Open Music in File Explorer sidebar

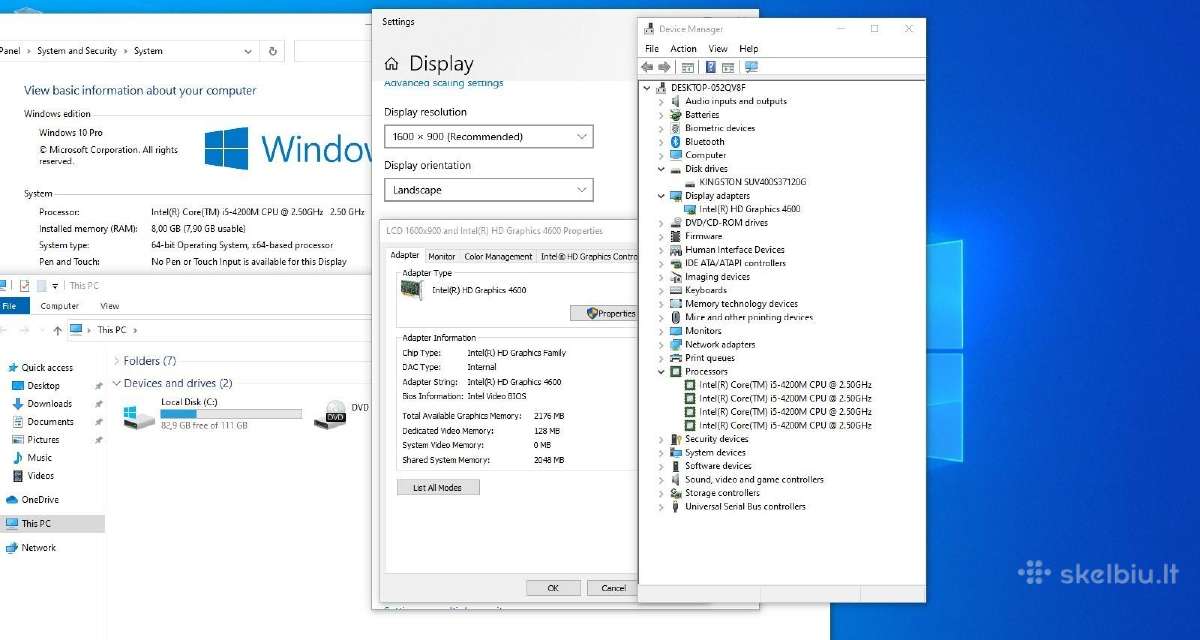[x=40, y=458]
